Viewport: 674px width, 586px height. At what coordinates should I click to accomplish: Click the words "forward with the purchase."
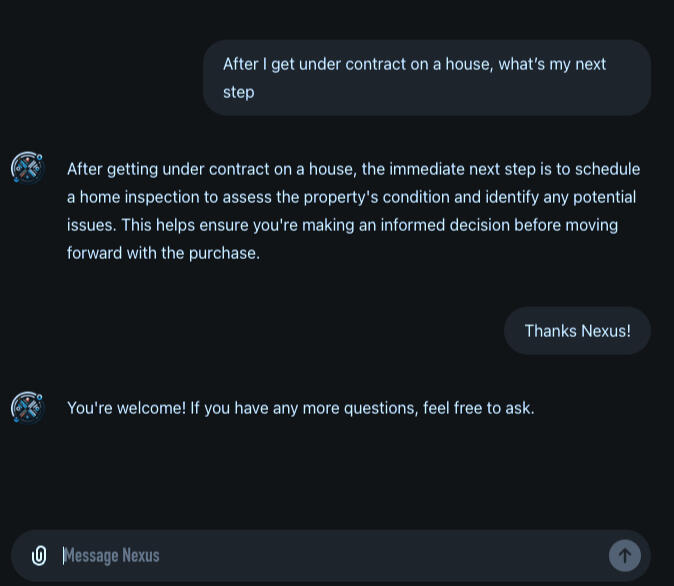click(x=163, y=253)
